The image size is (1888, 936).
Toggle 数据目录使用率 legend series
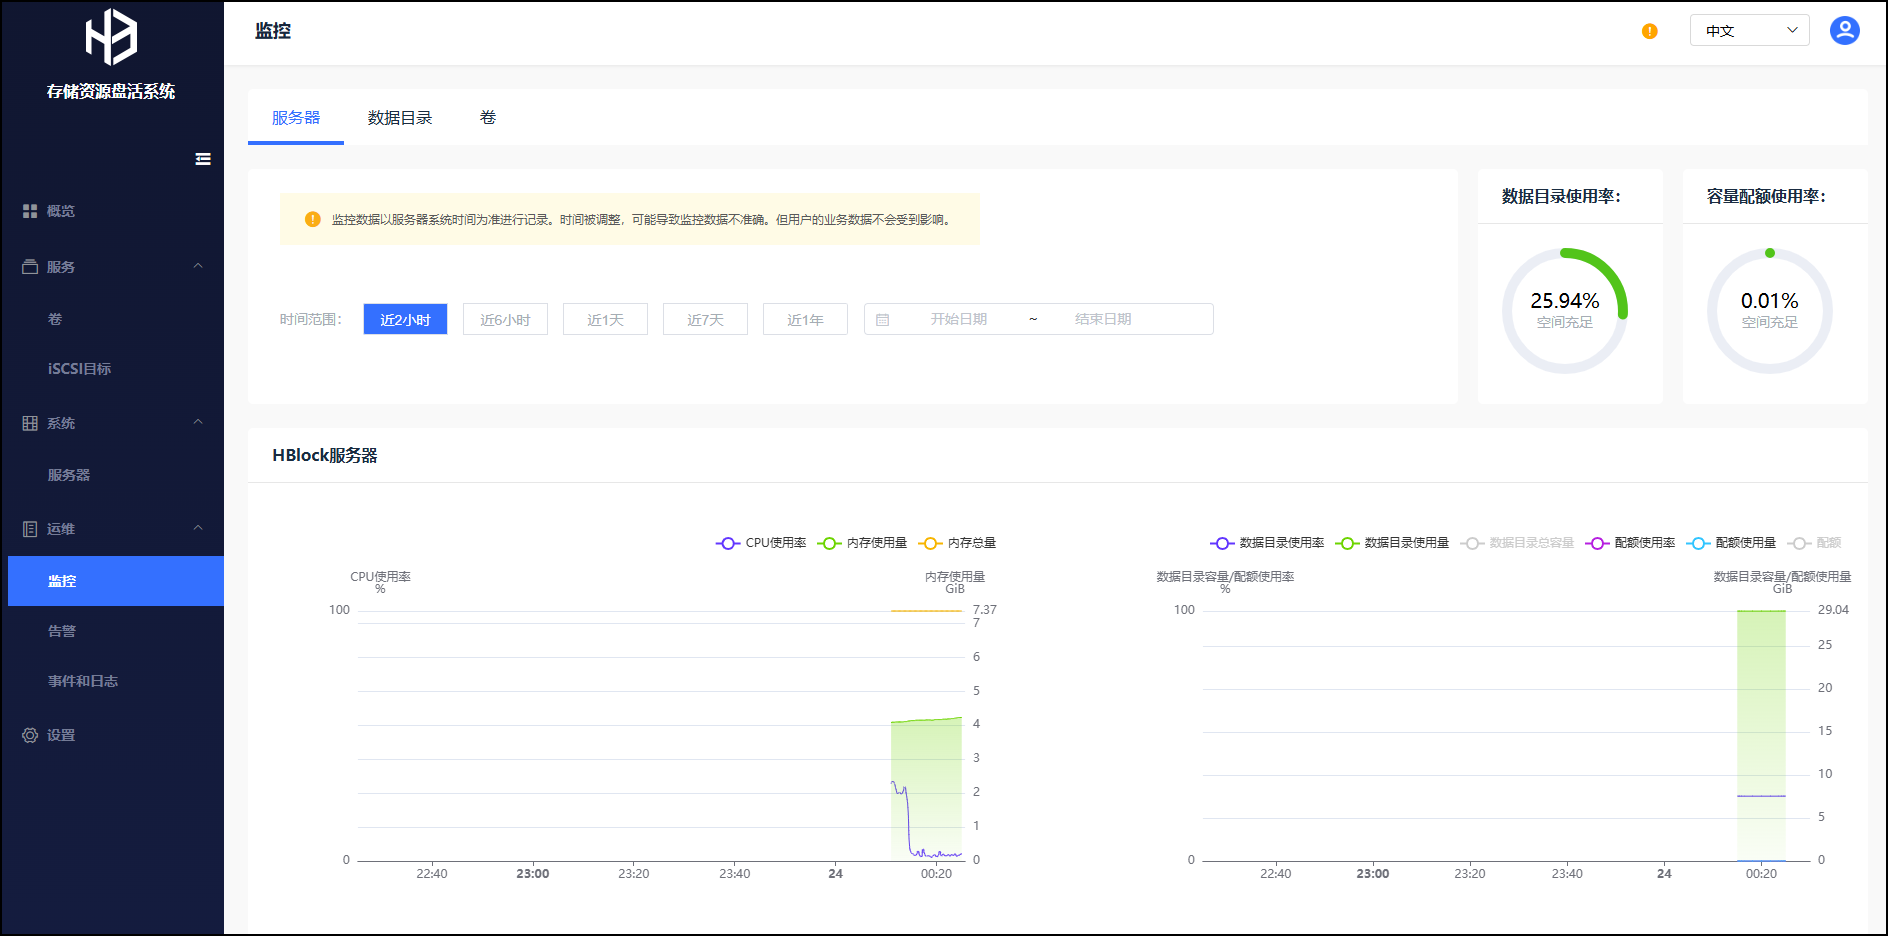point(1267,543)
